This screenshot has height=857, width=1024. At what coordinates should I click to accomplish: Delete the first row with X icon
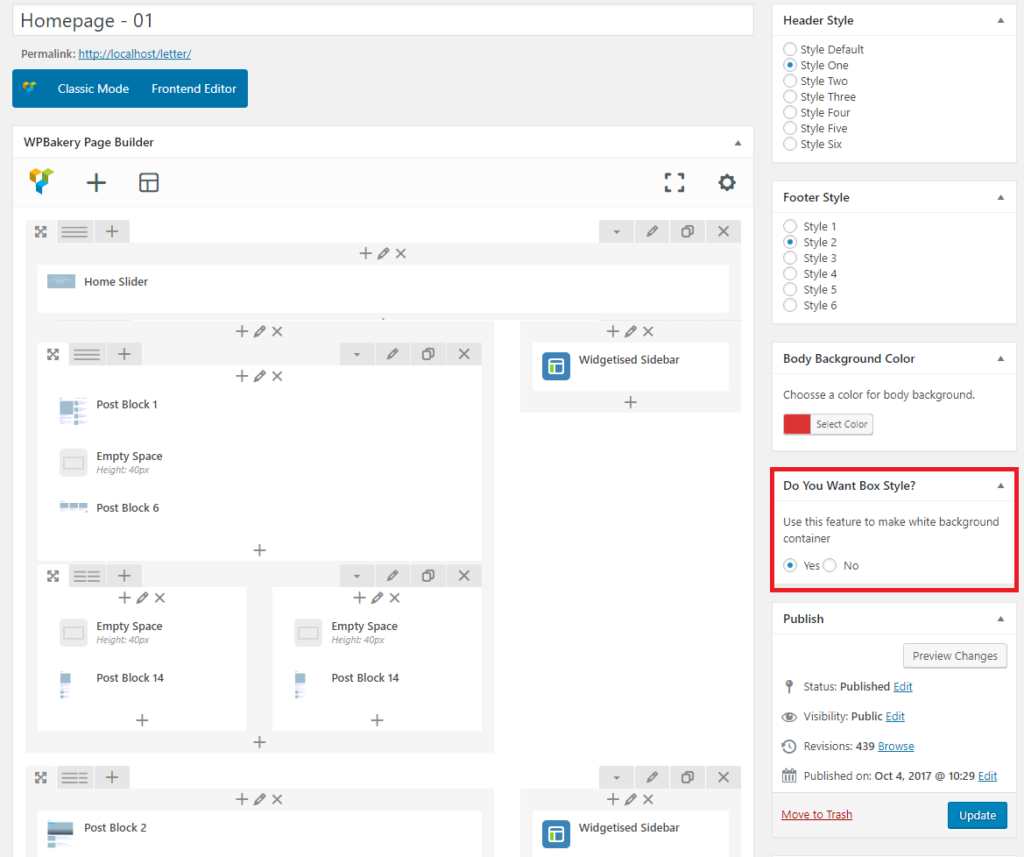click(724, 231)
